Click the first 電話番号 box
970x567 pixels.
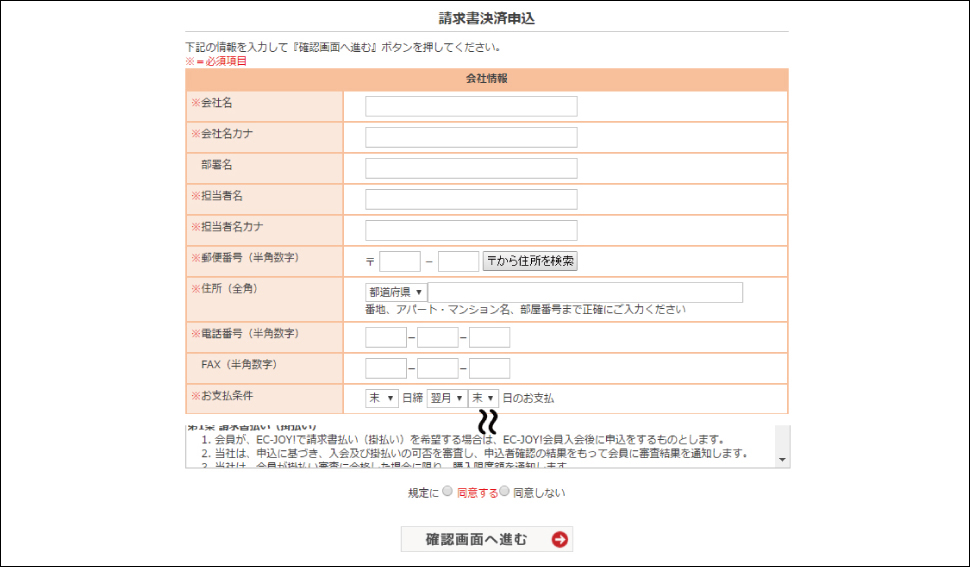point(385,338)
